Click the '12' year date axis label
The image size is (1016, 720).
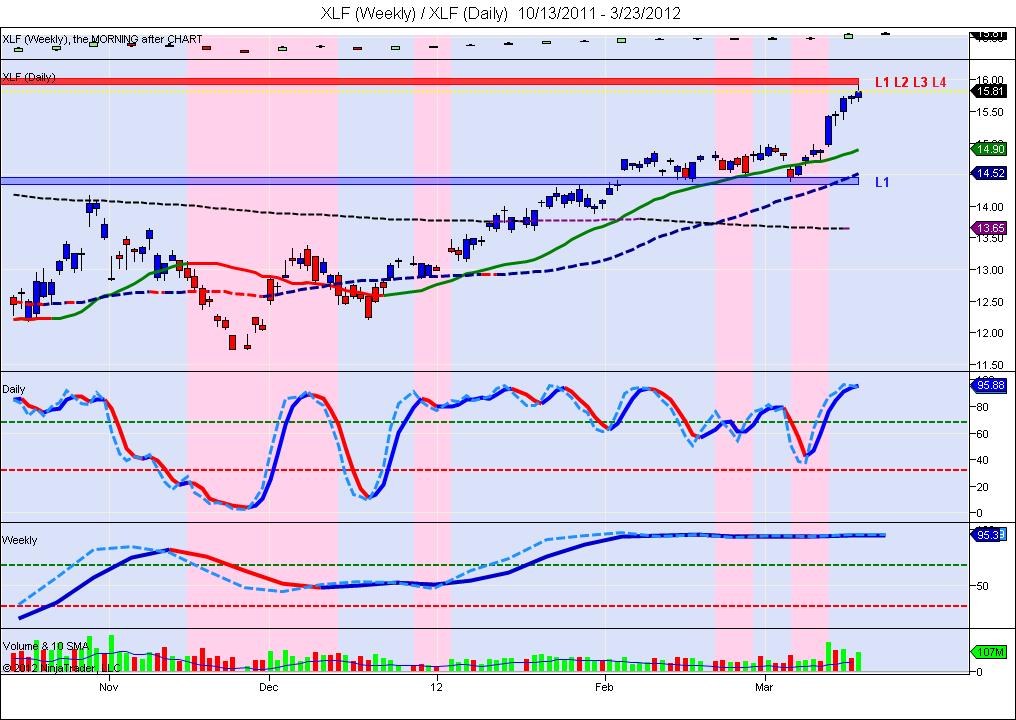(437, 687)
